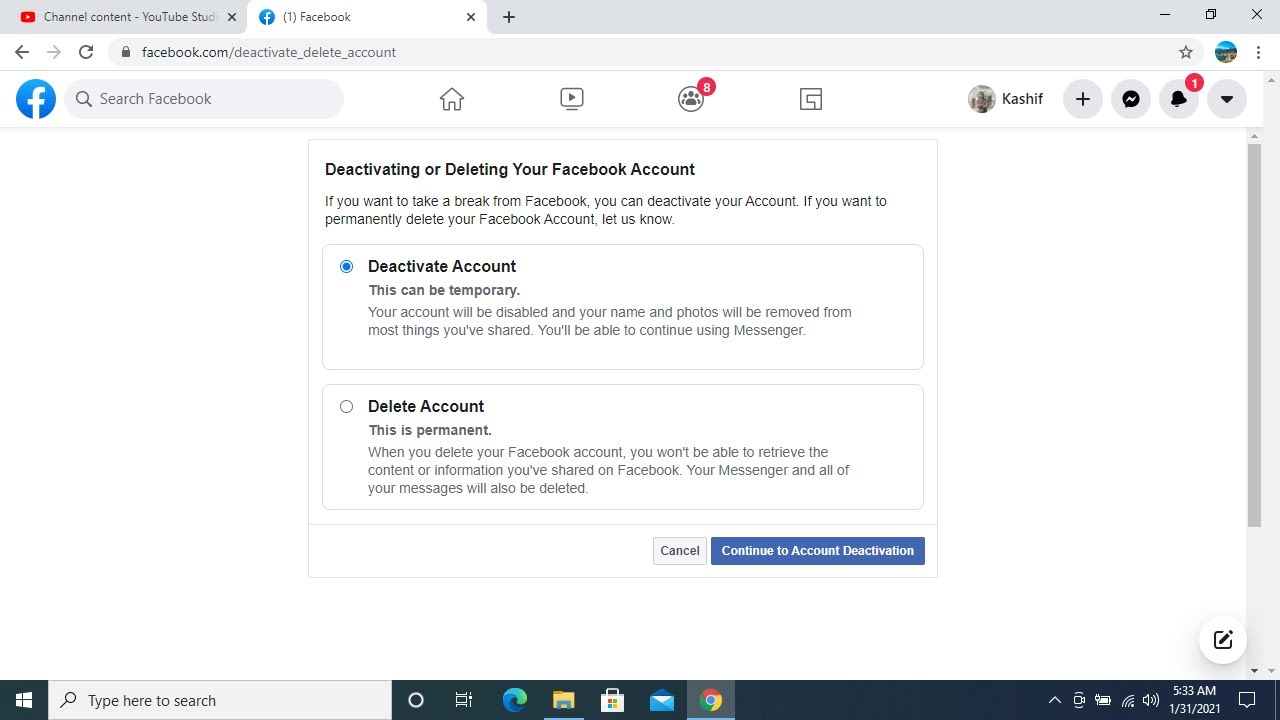Image resolution: width=1280 pixels, height=720 pixels.
Task: Open the Kashif profile link
Action: [1006, 99]
